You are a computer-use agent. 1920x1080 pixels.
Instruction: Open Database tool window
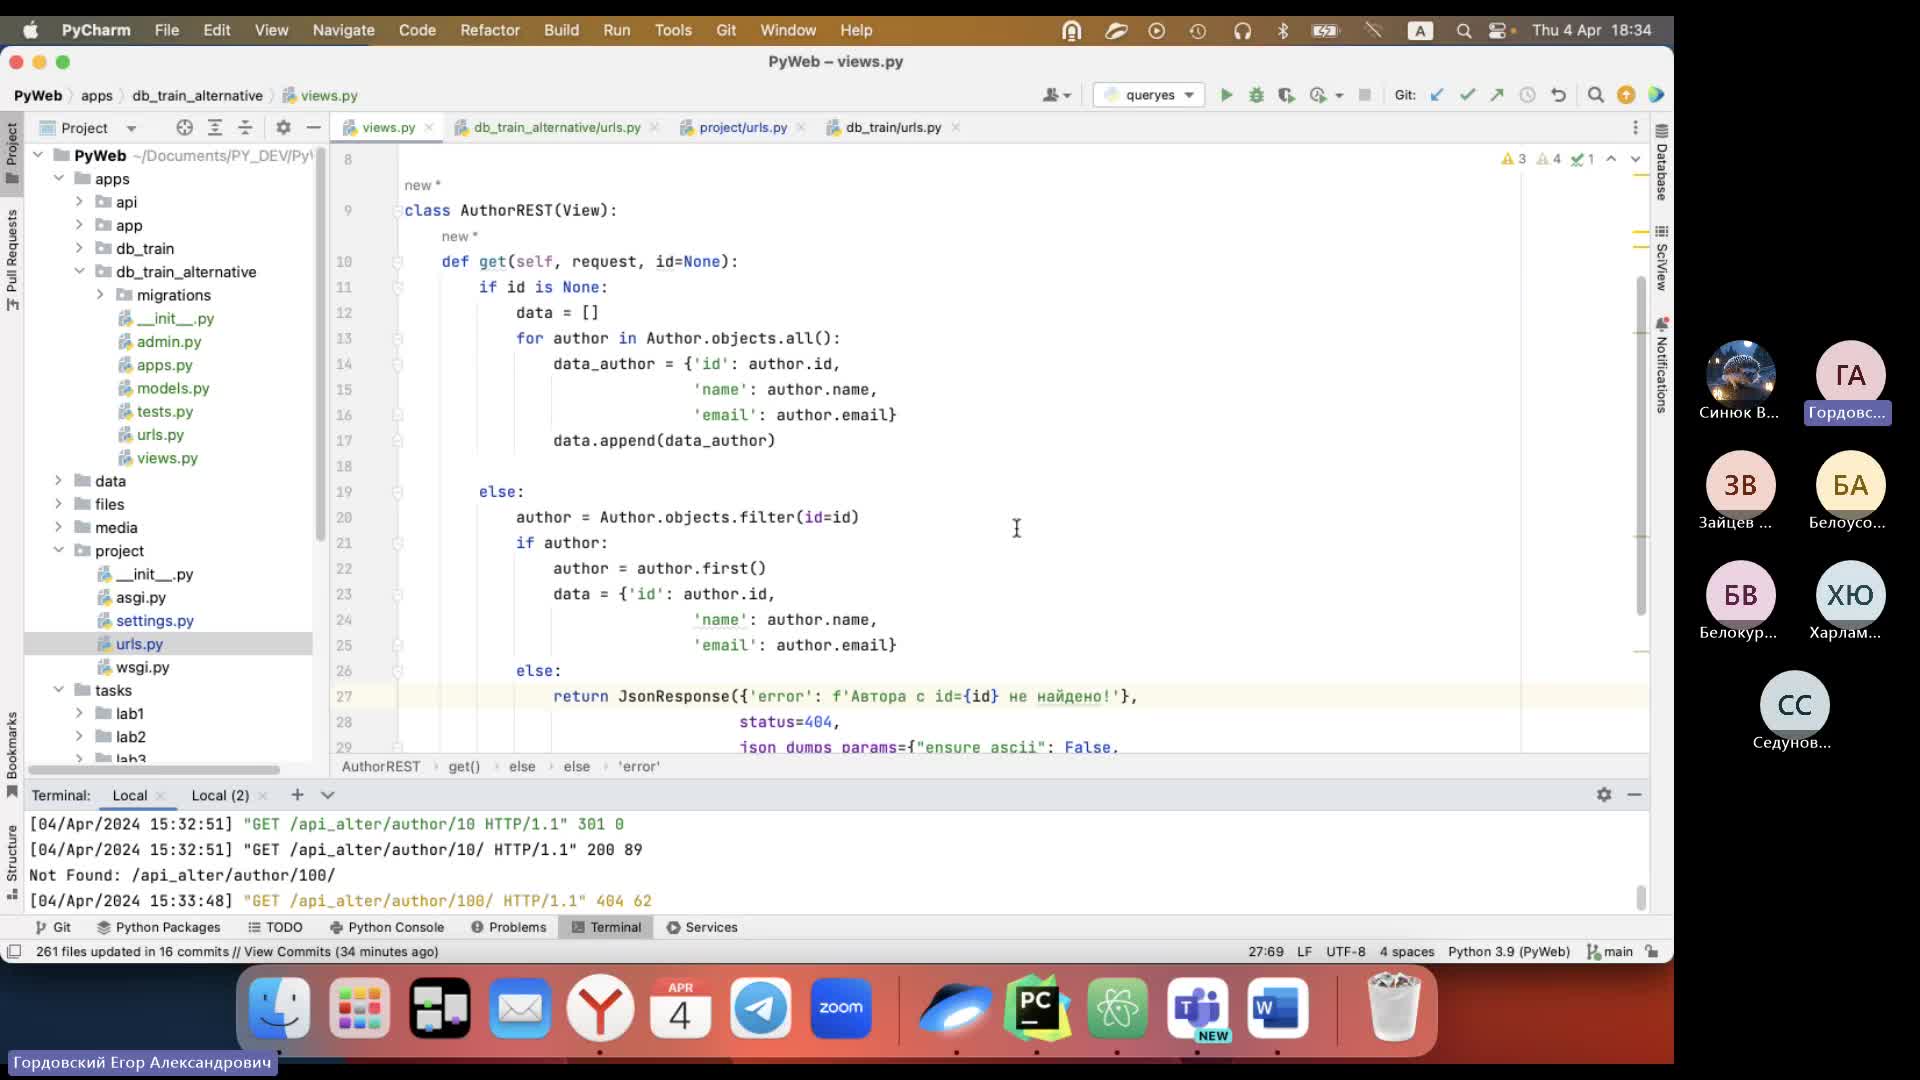click(1661, 164)
